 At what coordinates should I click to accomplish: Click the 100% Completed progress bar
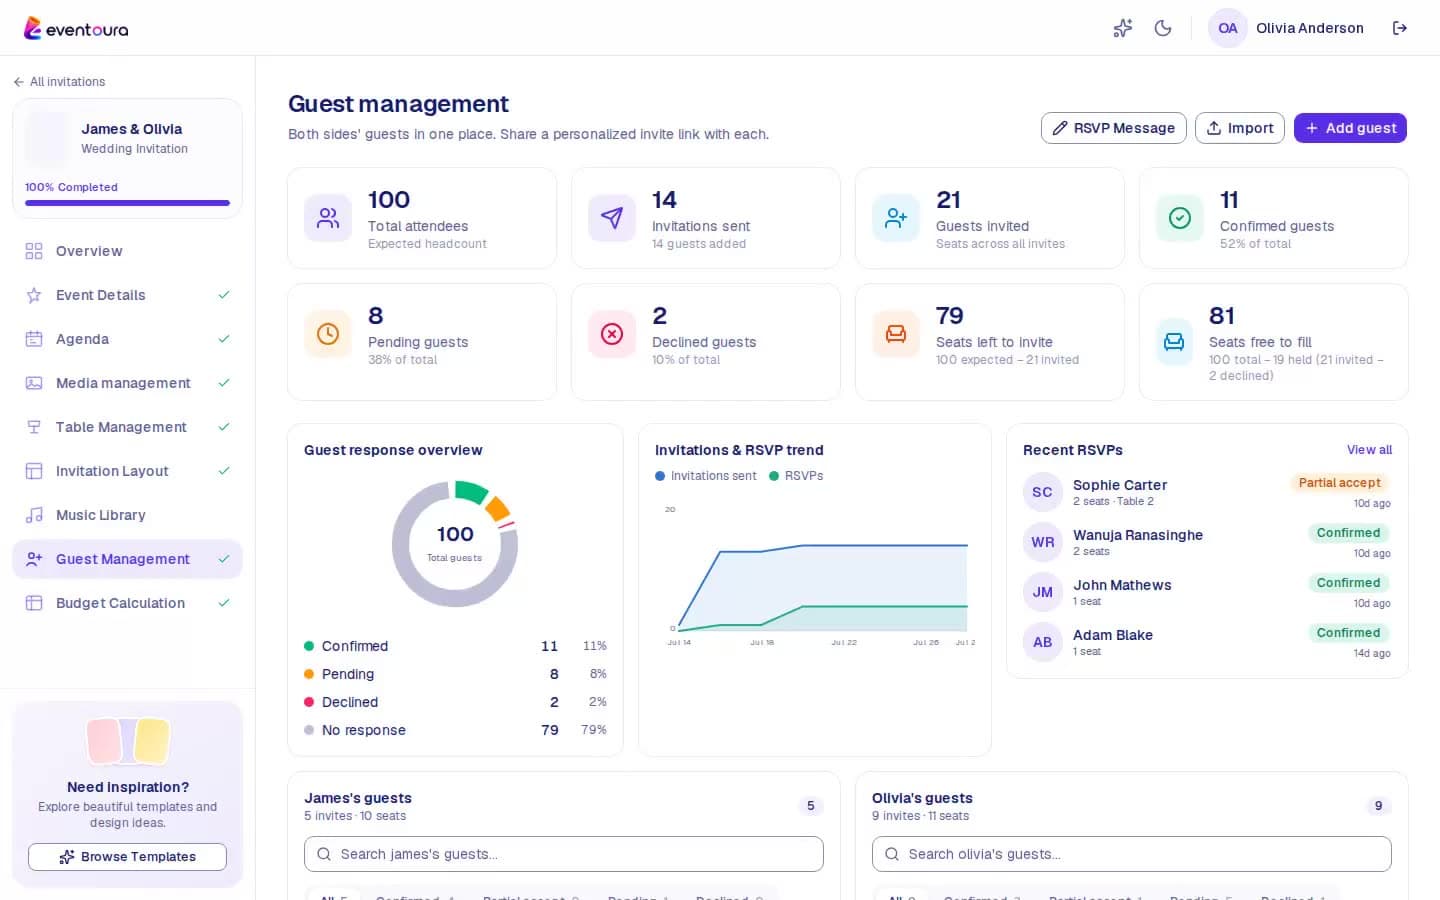[x=127, y=203]
